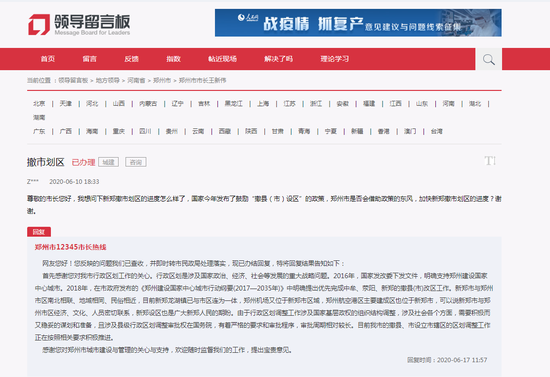This screenshot has width=550, height=377.
Task: Click the 城建 category tag
Action: click(109, 162)
